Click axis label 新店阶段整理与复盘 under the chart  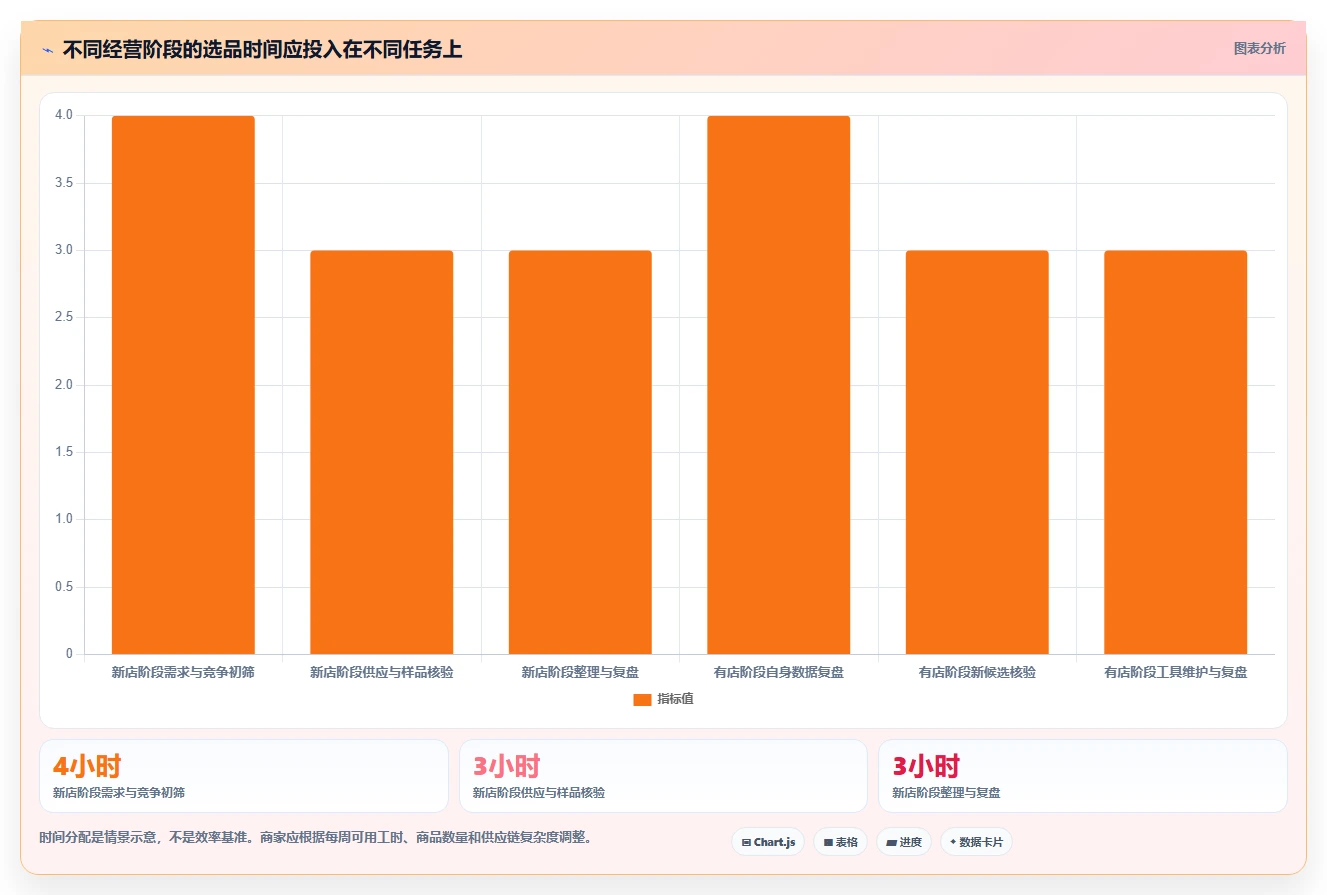pyautogui.click(x=580, y=673)
